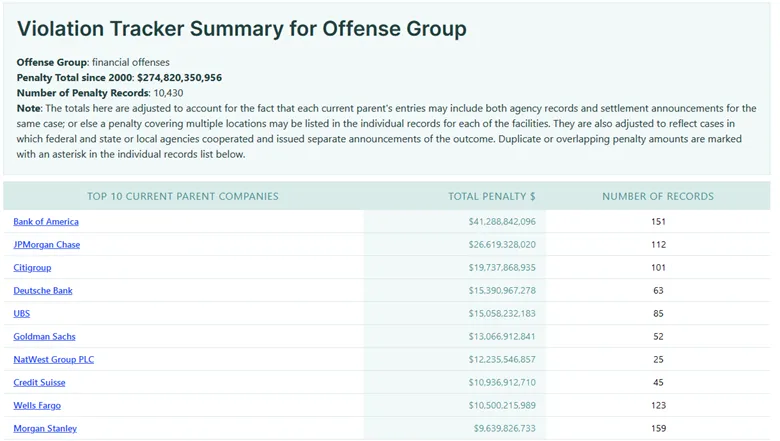This screenshot has width=780, height=441.
Task: Open the JPMorgan Chase link
Action: pyautogui.click(x=47, y=245)
